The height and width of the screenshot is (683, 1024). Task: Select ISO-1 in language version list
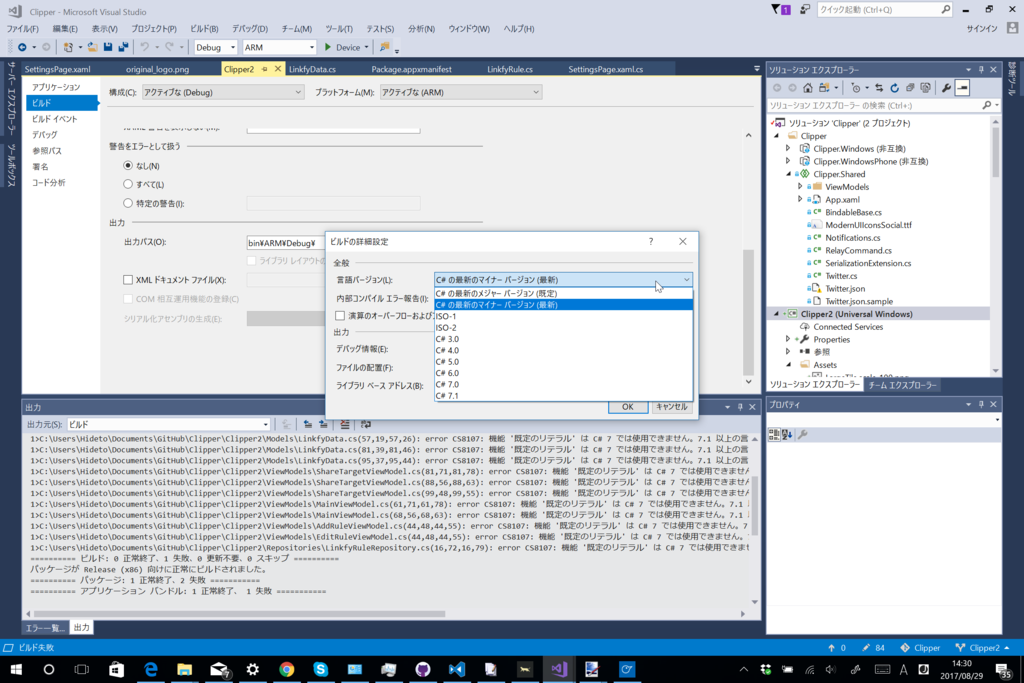(563, 316)
